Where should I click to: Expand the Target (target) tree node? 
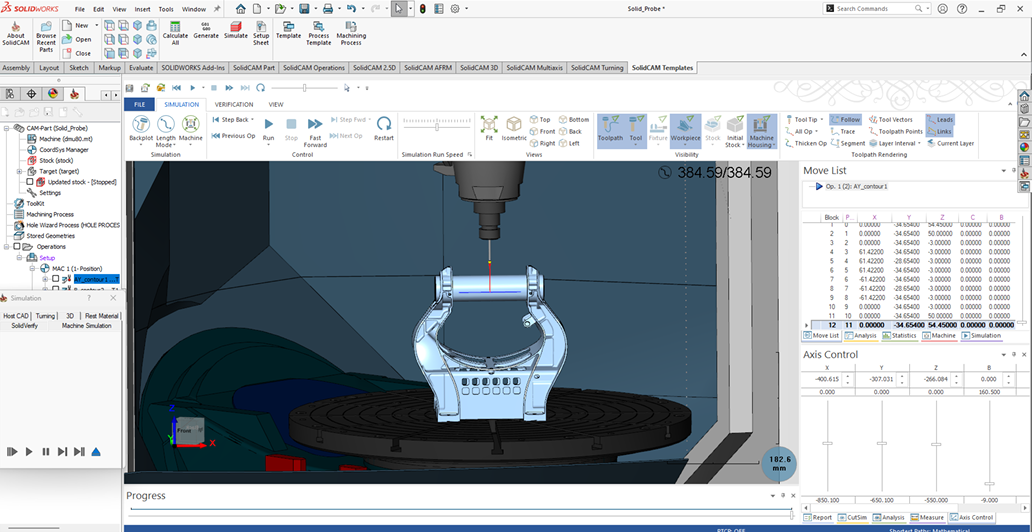(x=20, y=171)
